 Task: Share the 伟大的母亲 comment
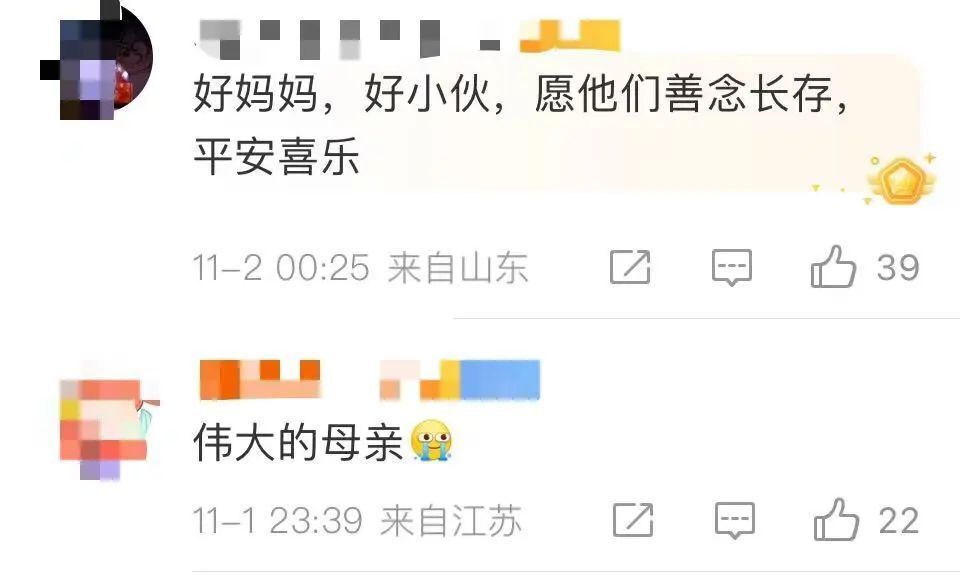(x=633, y=520)
